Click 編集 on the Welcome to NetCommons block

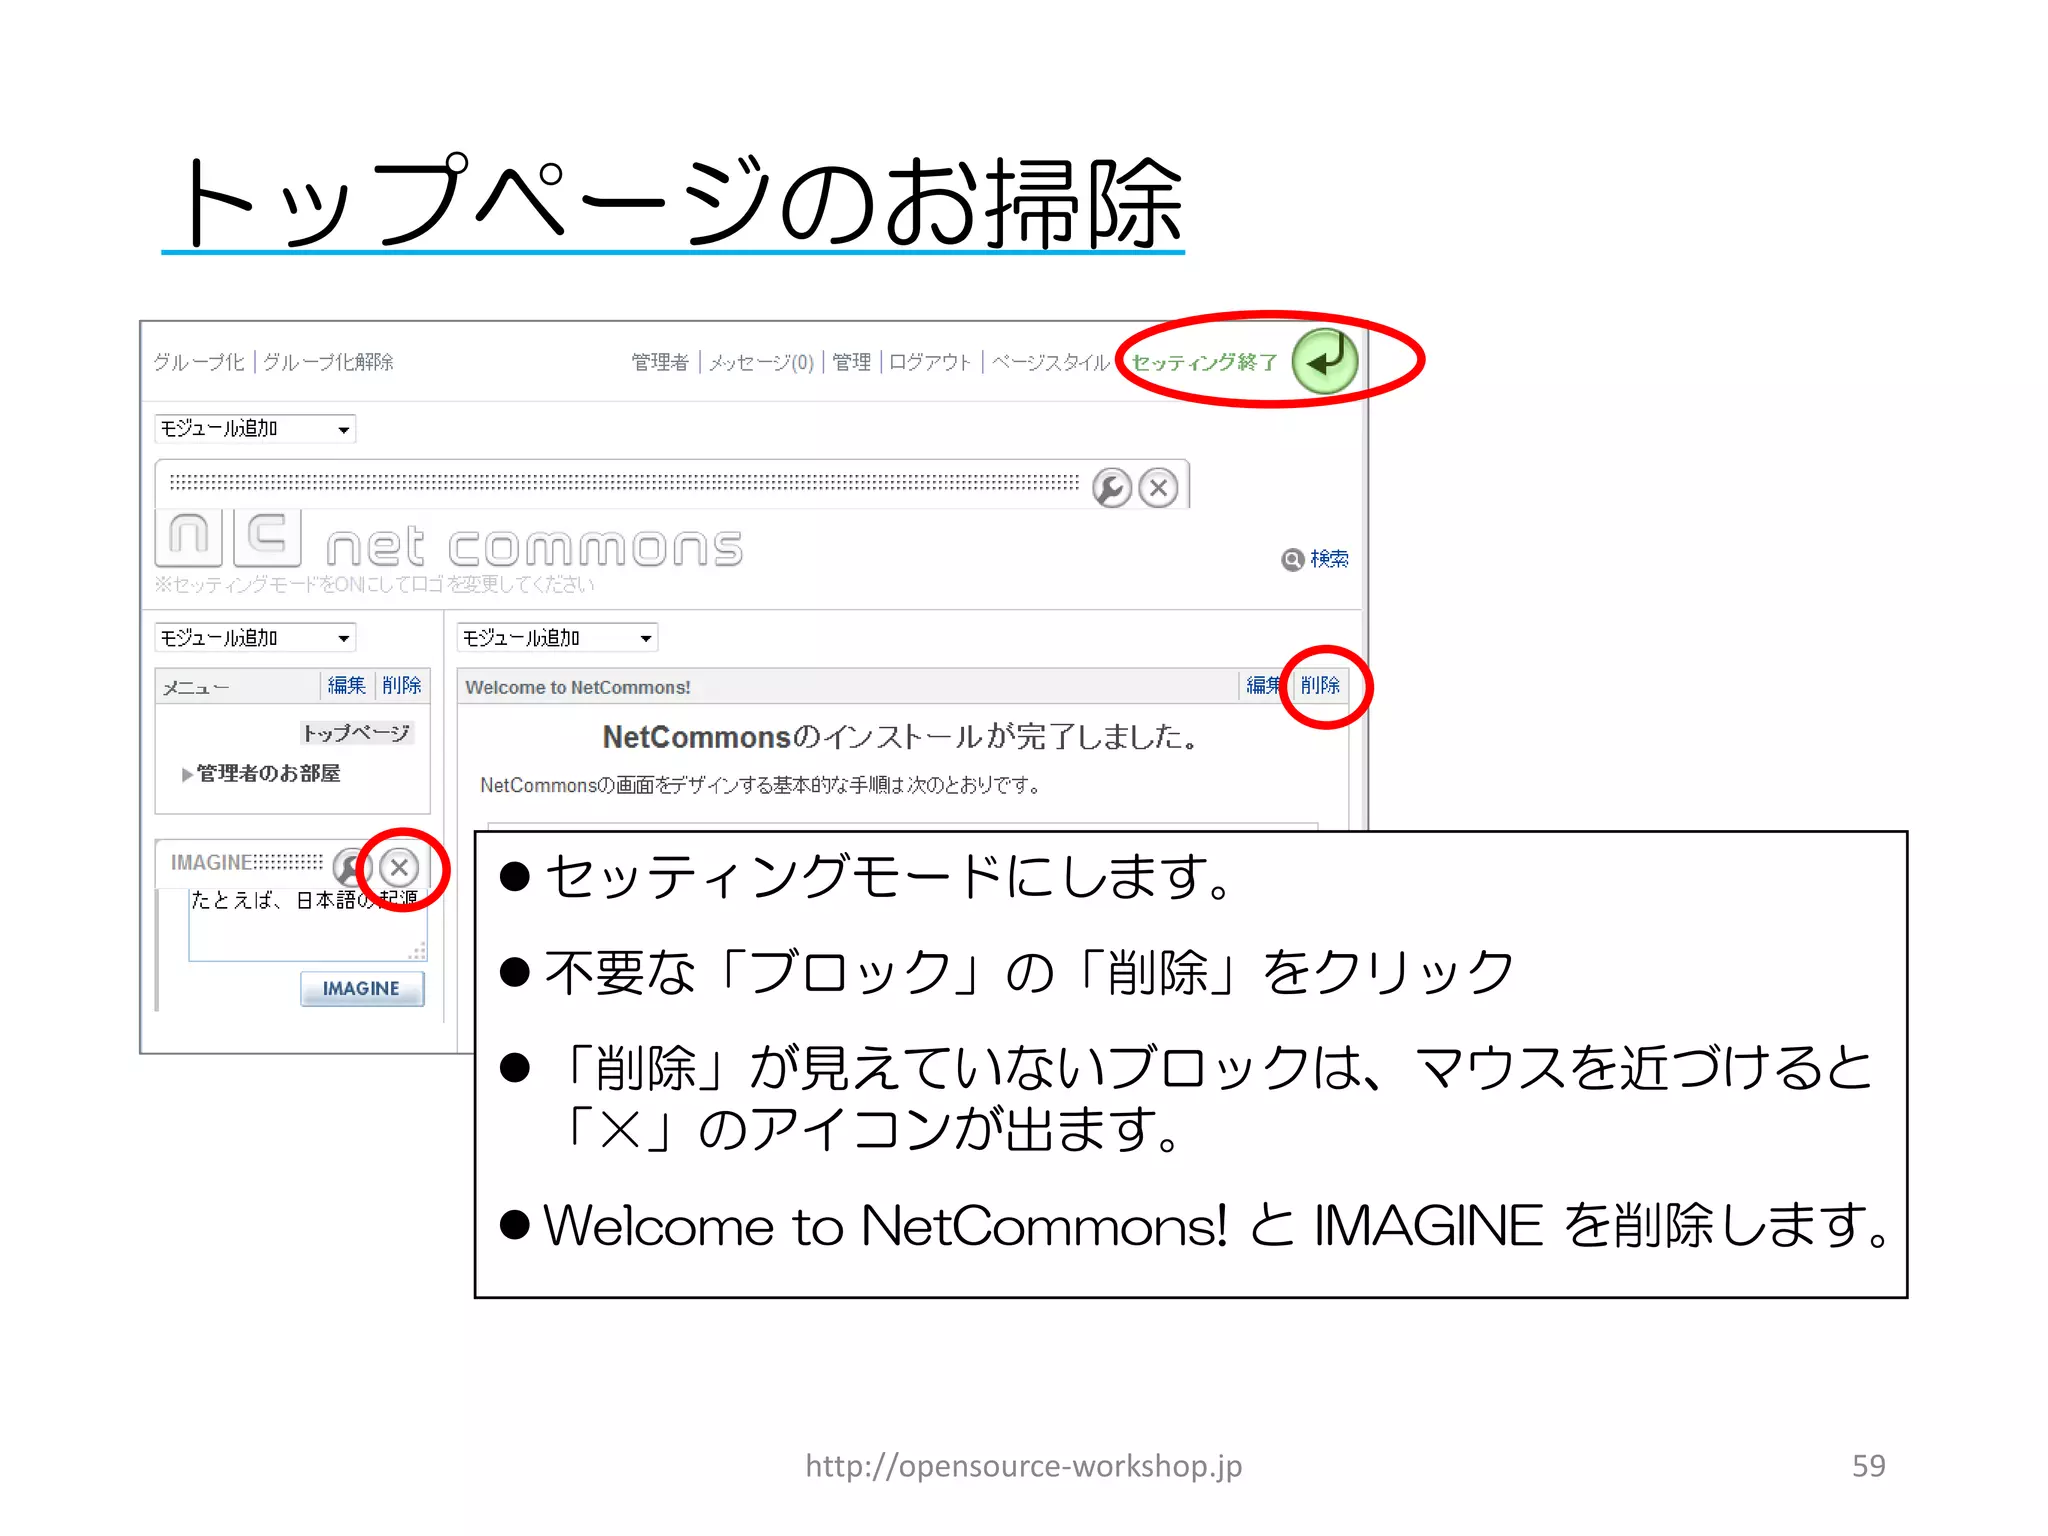[1263, 685]
